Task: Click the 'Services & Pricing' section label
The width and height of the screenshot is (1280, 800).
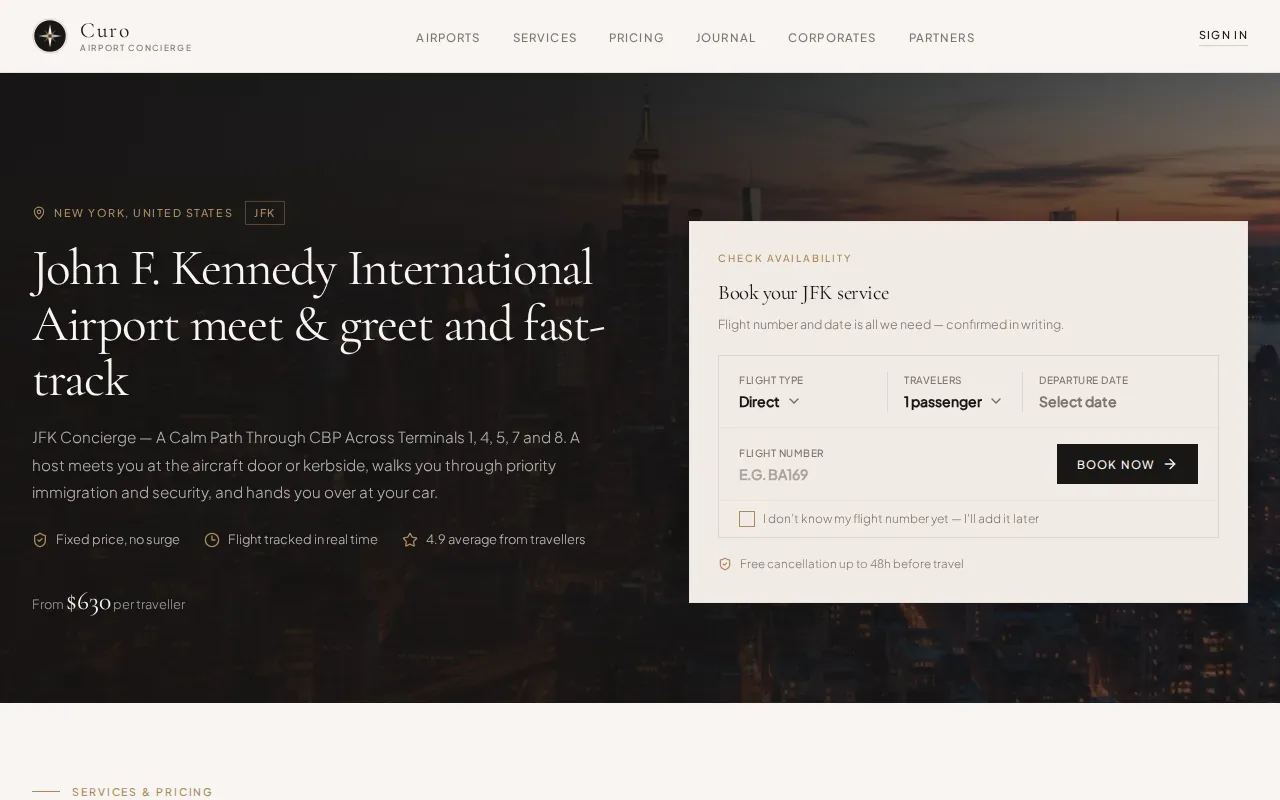Action: point(142,792)
